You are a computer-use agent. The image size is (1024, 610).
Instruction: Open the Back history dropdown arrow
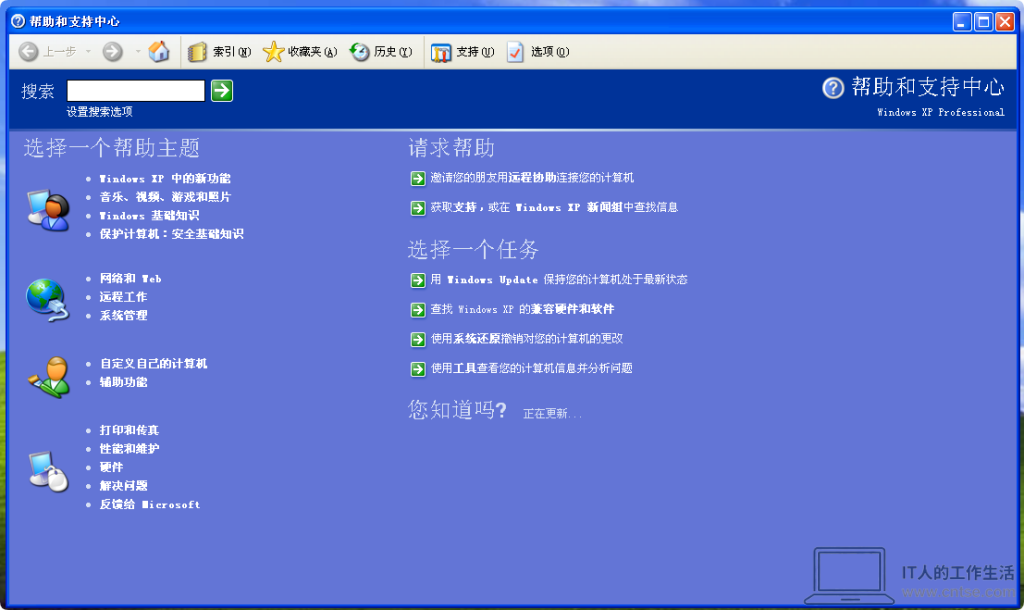point(88,52)
